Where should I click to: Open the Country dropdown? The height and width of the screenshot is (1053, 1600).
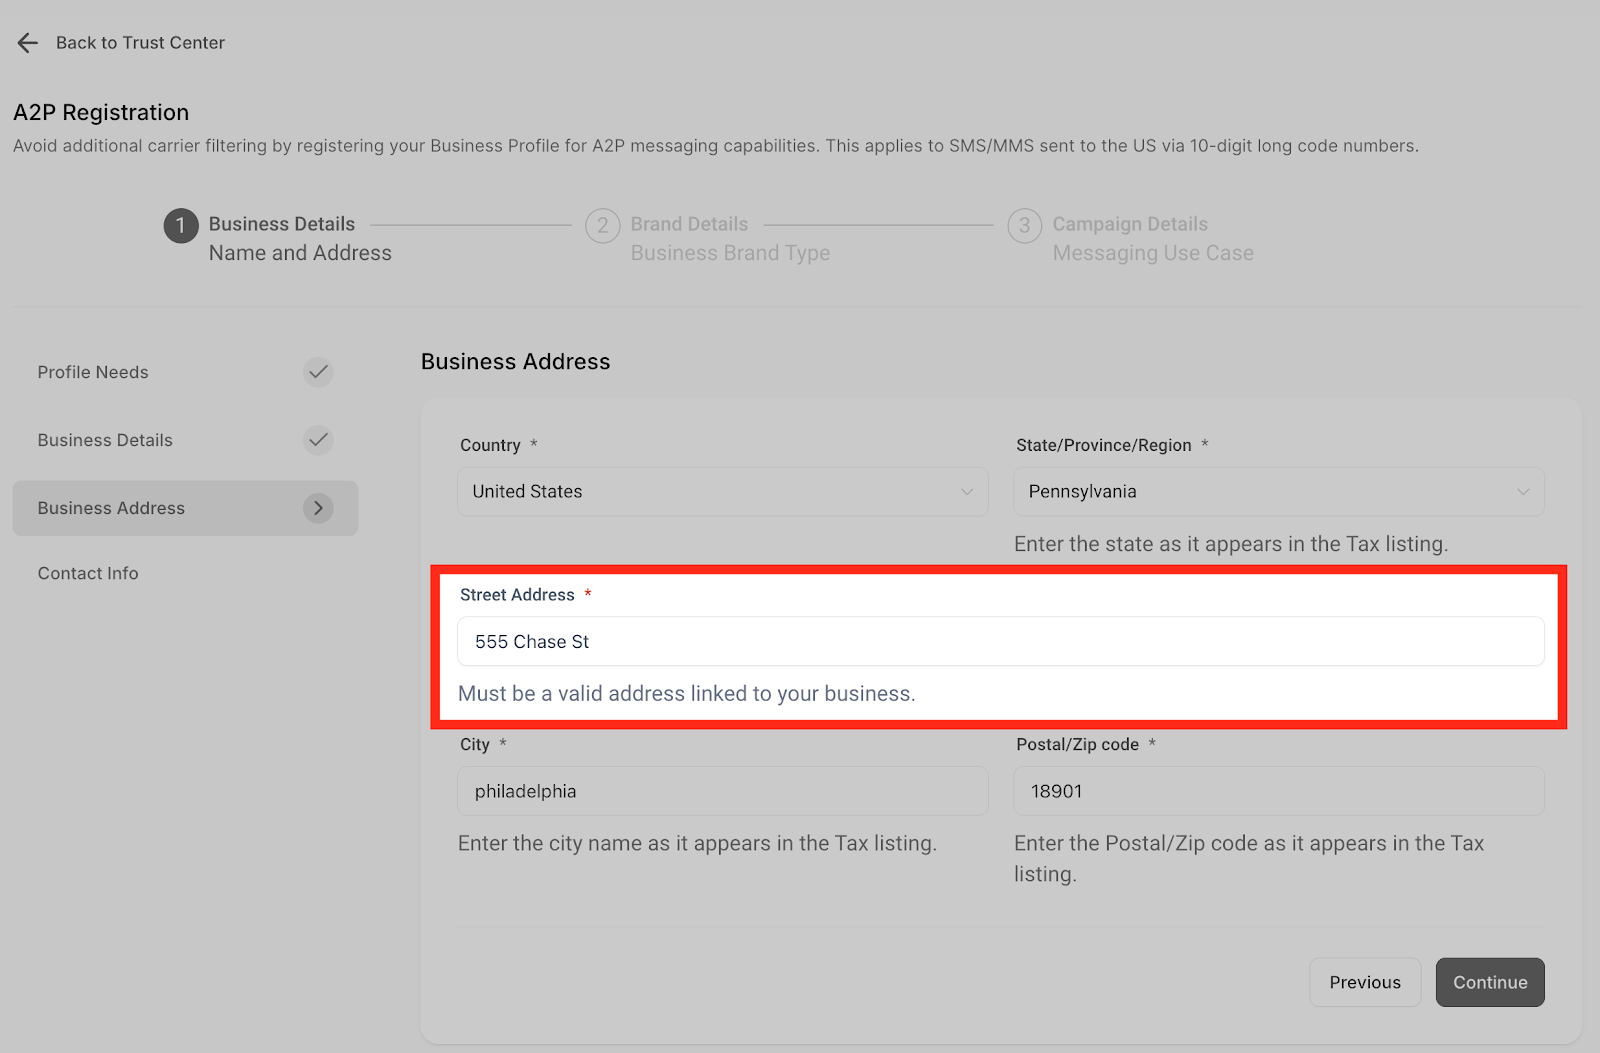point(723,492)
